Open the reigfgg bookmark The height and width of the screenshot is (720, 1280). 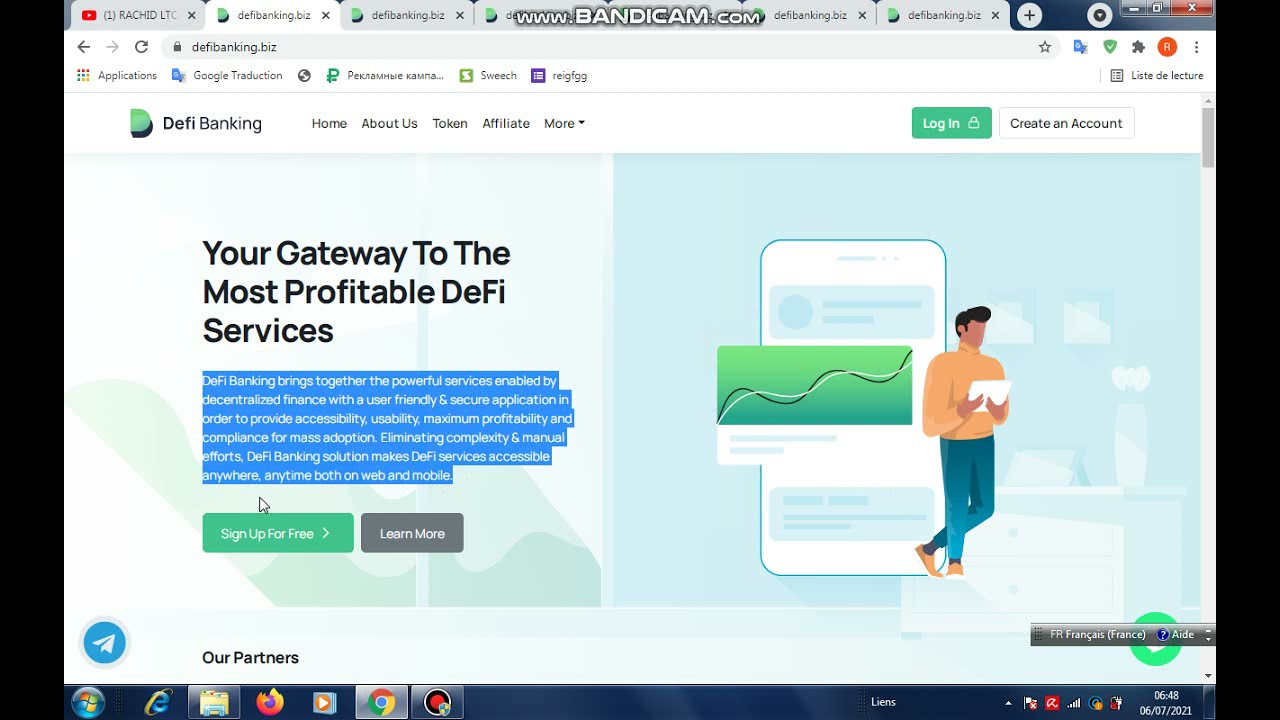(559, 75)
